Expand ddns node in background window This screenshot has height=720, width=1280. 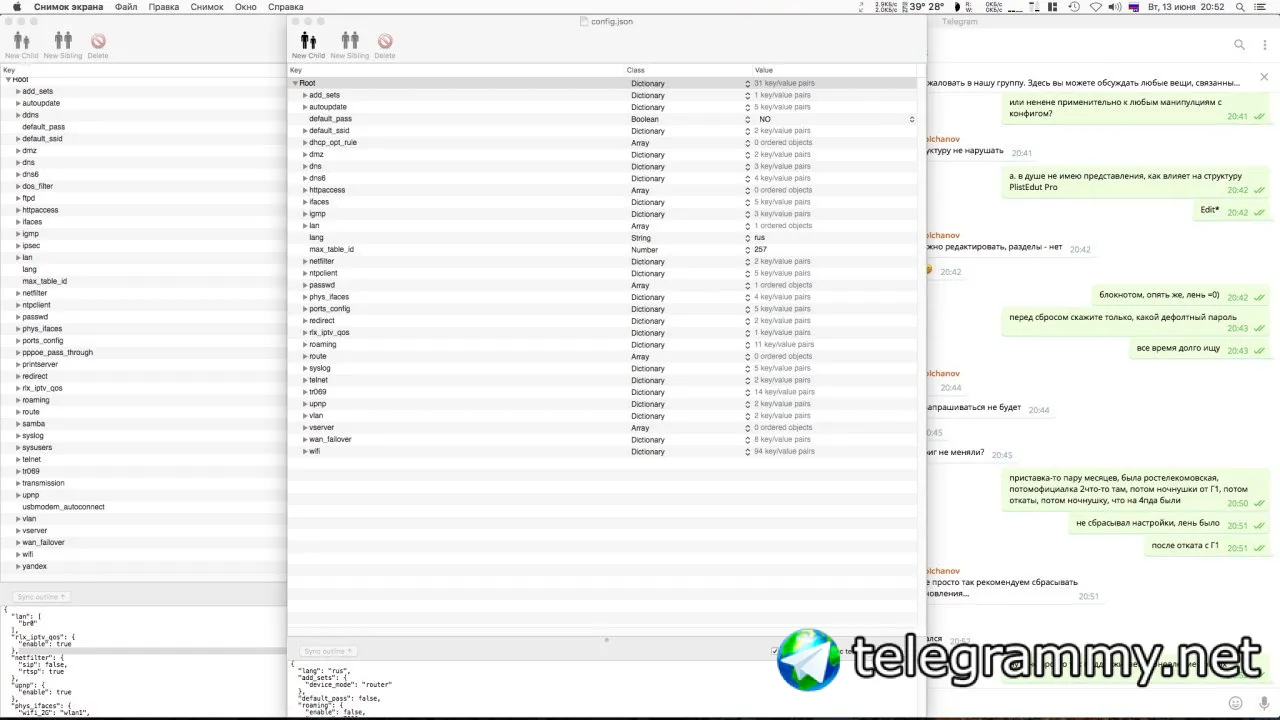18,115
